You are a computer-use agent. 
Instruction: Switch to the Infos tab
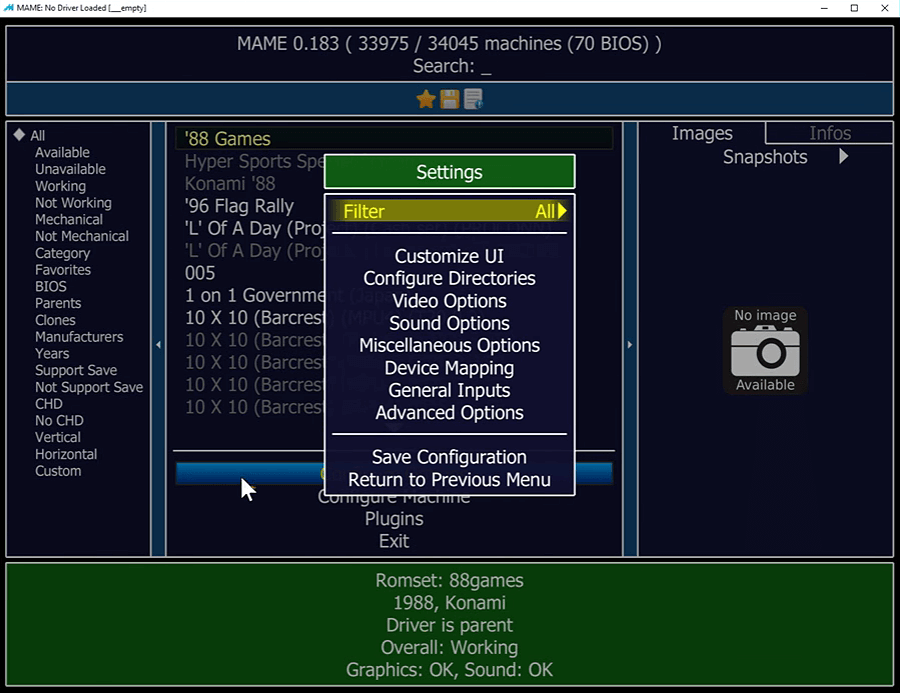830,133
